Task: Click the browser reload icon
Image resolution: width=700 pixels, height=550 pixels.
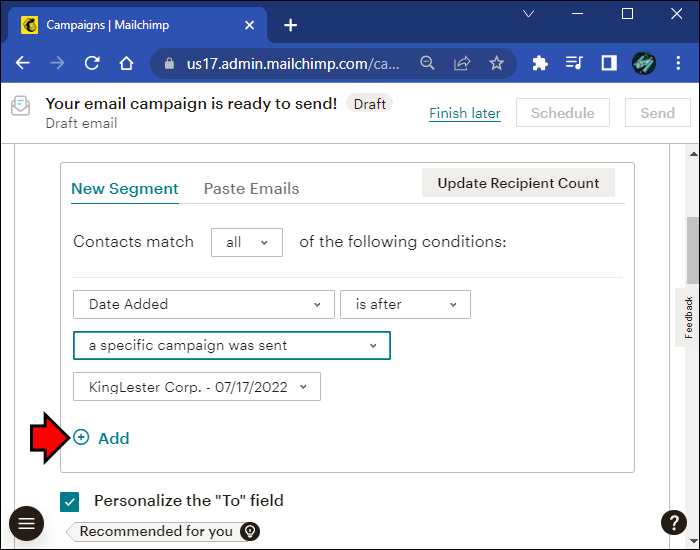Action: click(x=92, y=63)
